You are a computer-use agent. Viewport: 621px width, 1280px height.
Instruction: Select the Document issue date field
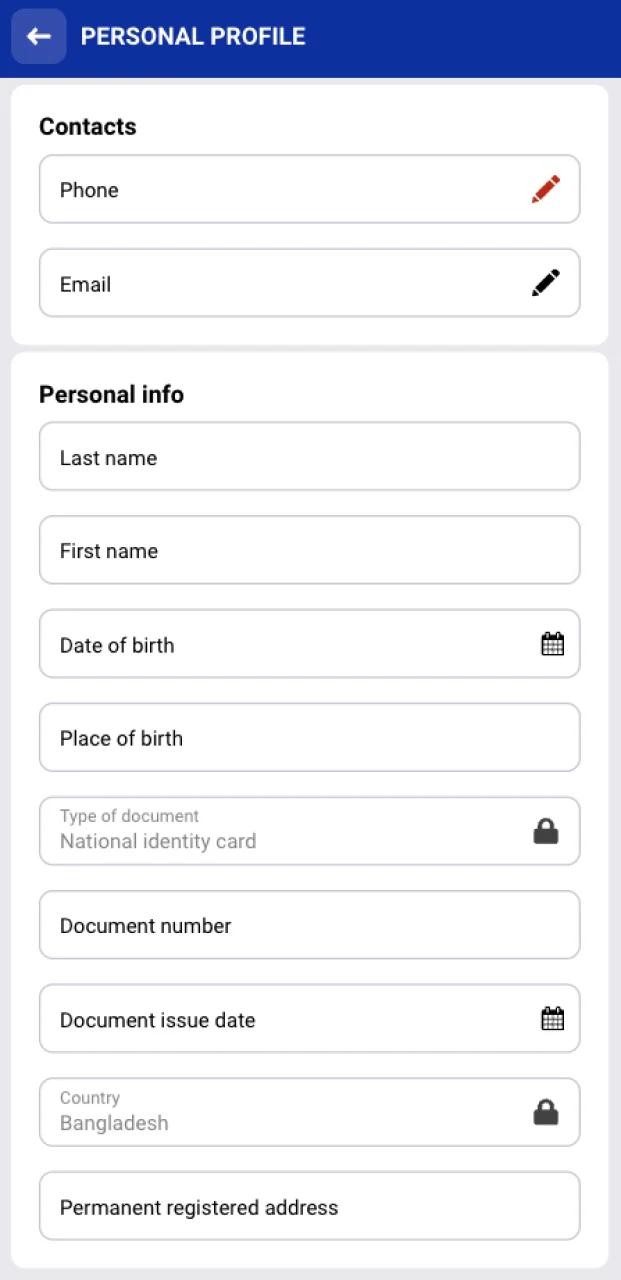[280, 1019]
